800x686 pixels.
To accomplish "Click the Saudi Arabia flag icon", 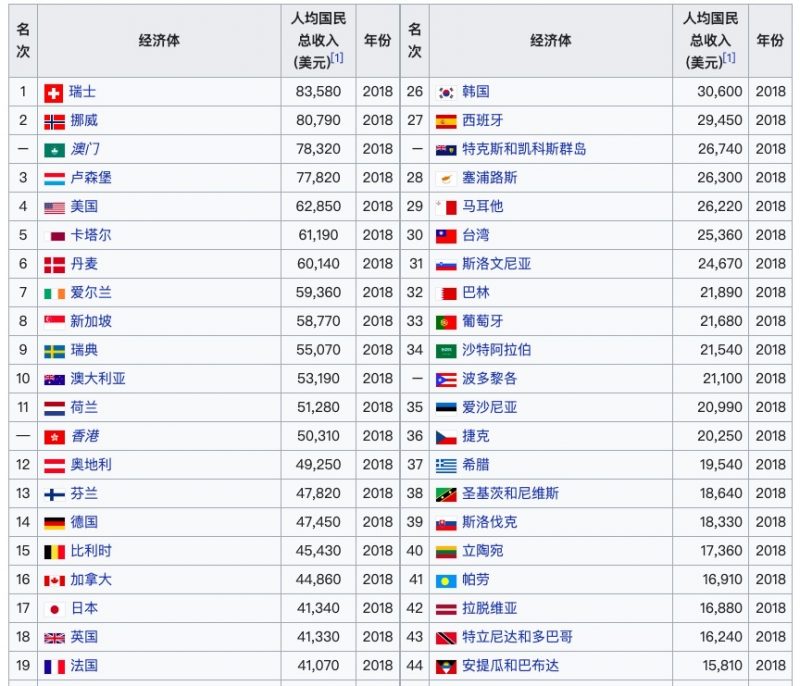I will [x=446, y=351].
